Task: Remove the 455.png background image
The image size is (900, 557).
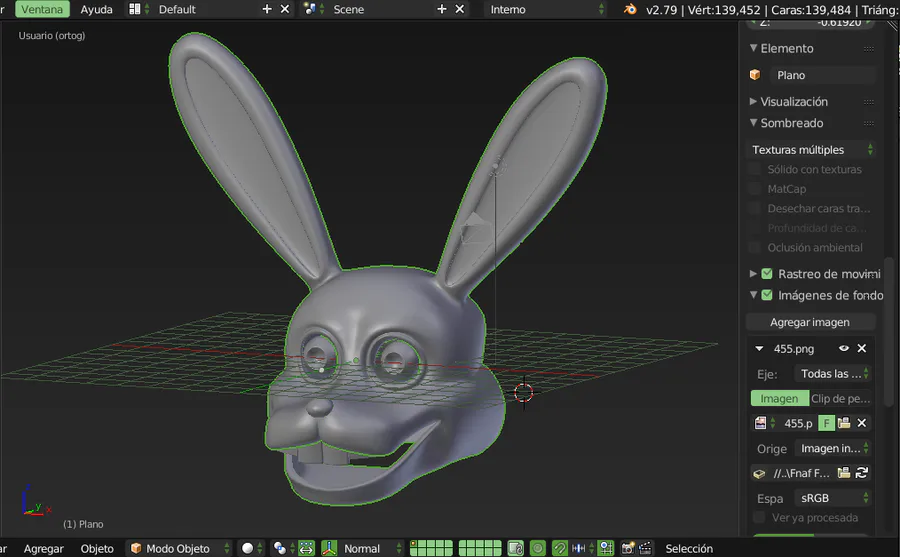Action: point(862,348)
